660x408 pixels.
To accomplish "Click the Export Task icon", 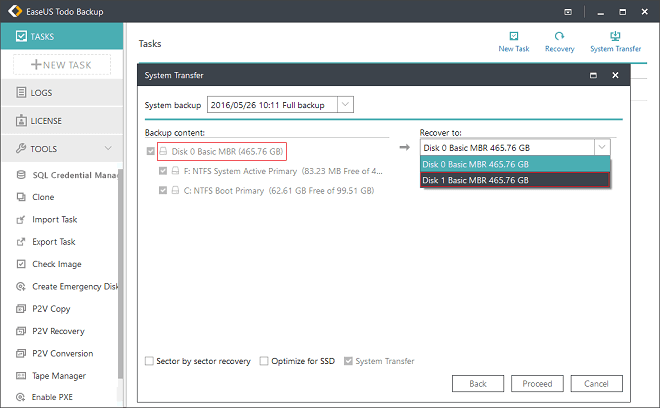I will click(x=21, y=242).
